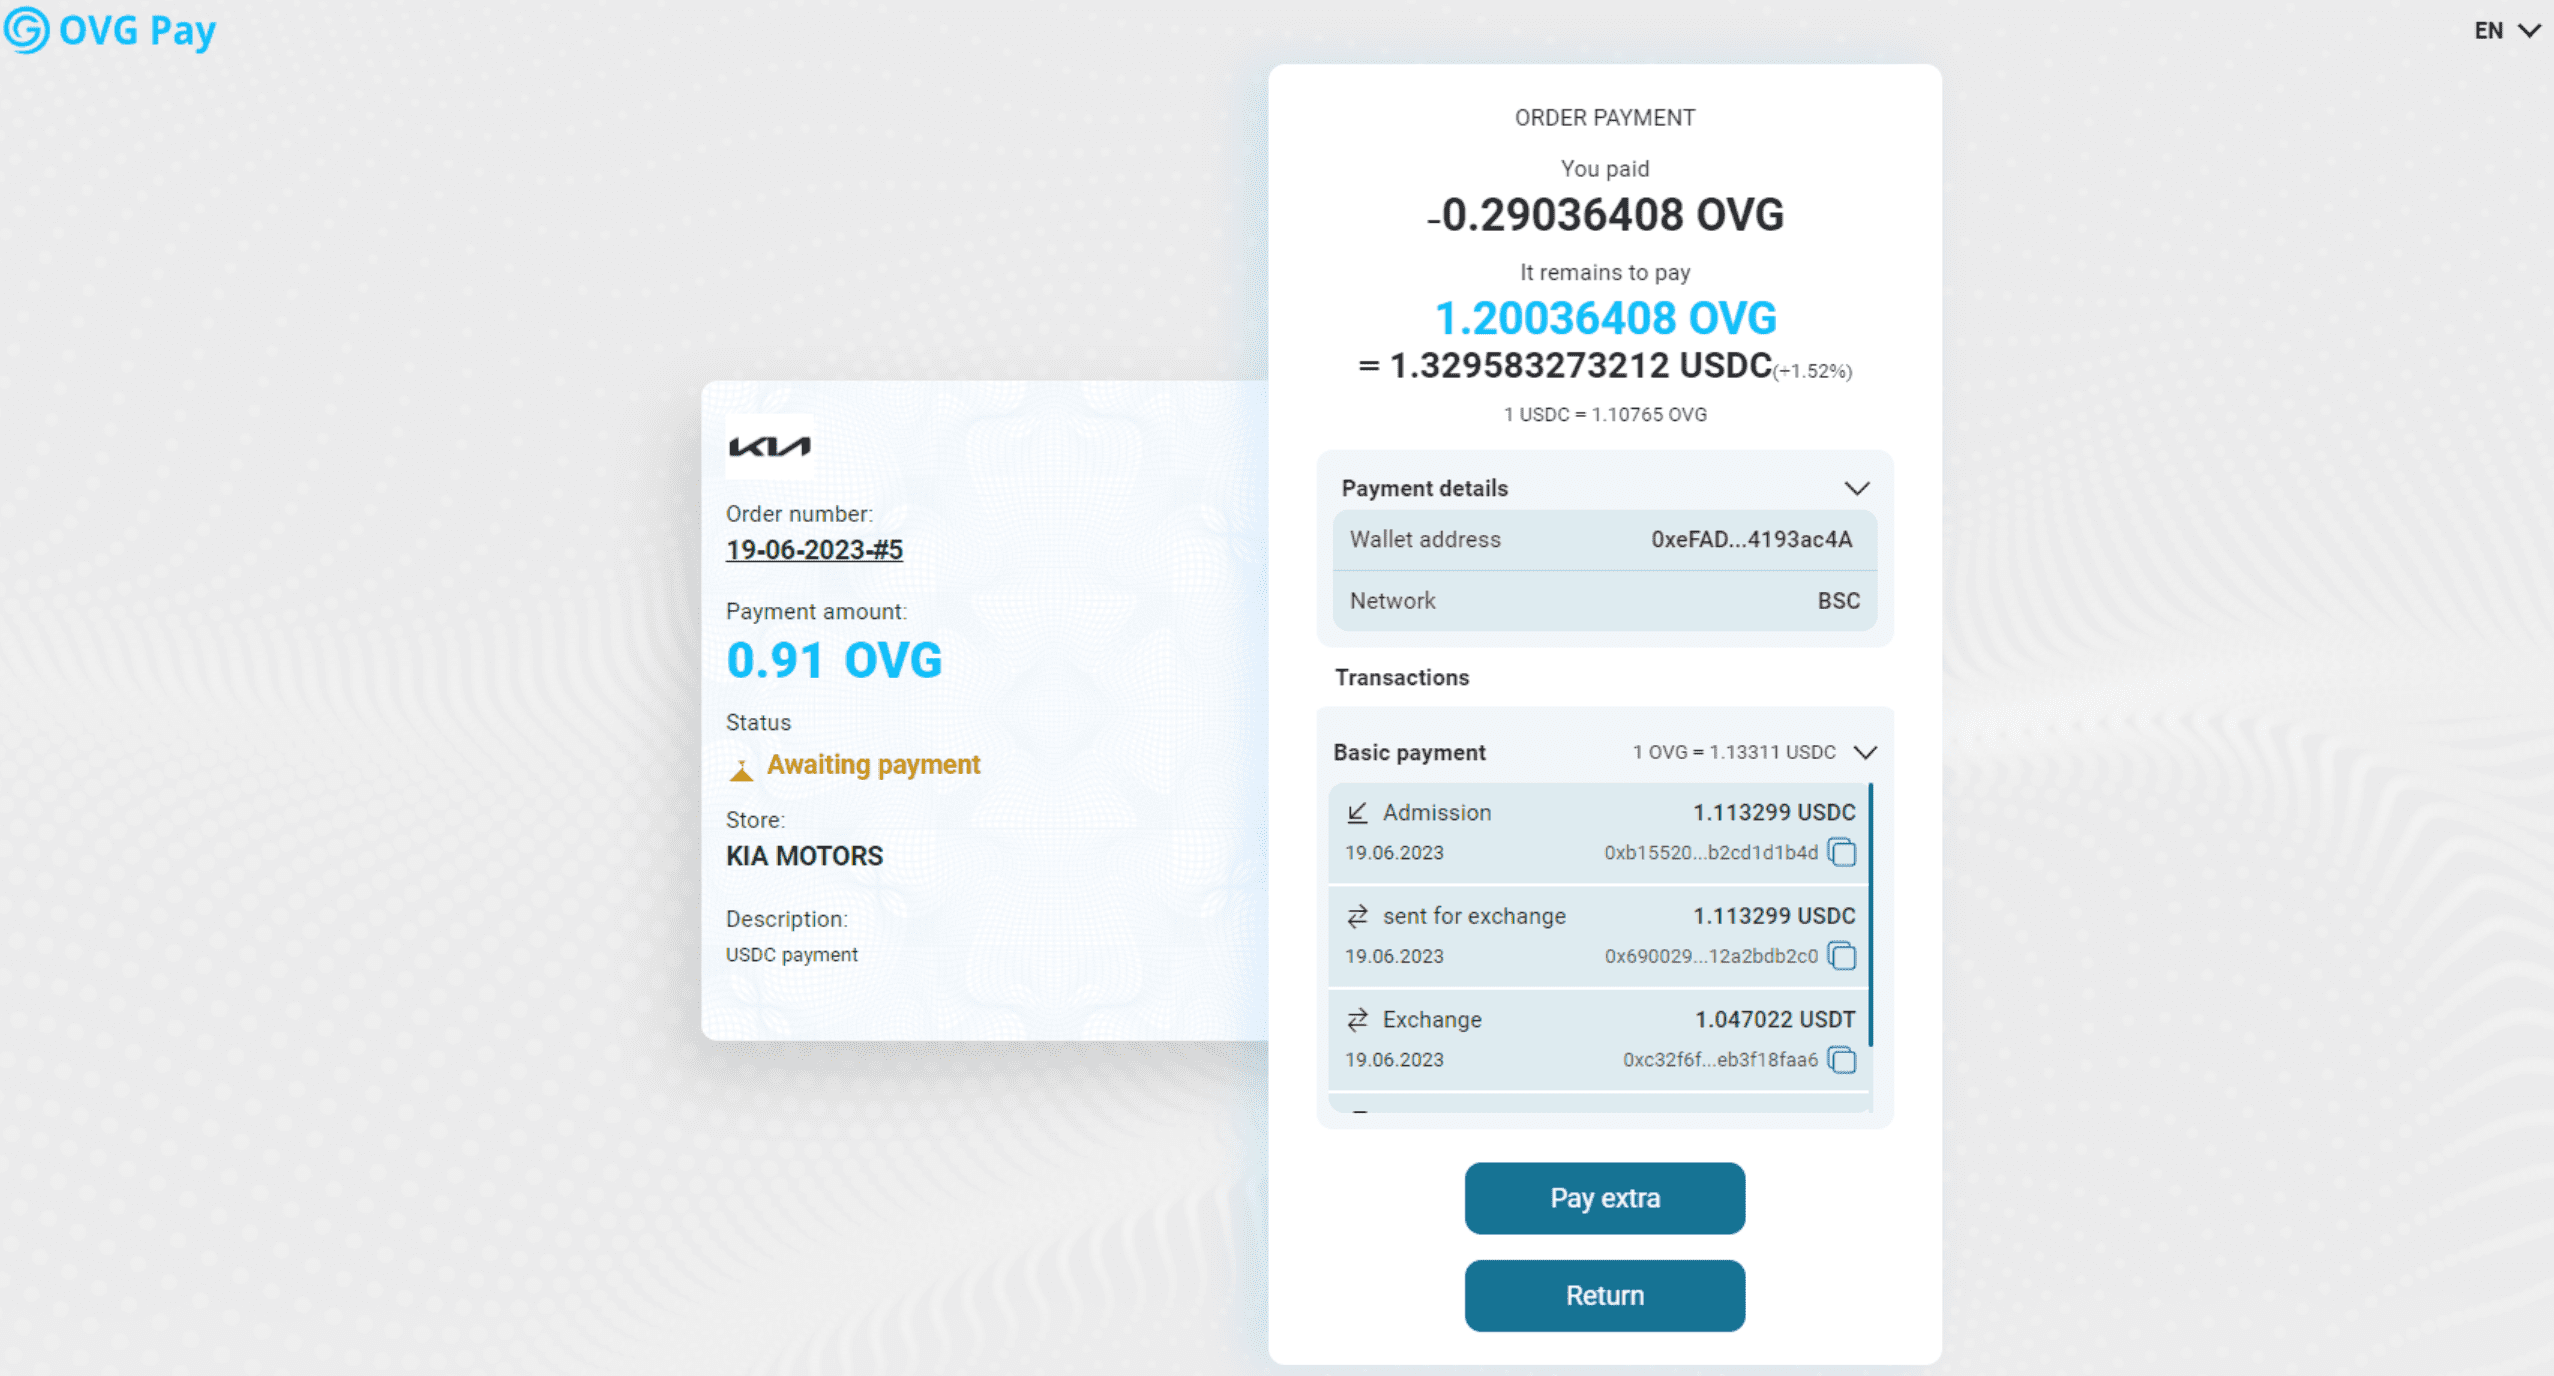Click the Admission incoming arrow icon
This screenshot has height=1376, width=2554.
click(1357, 813)
